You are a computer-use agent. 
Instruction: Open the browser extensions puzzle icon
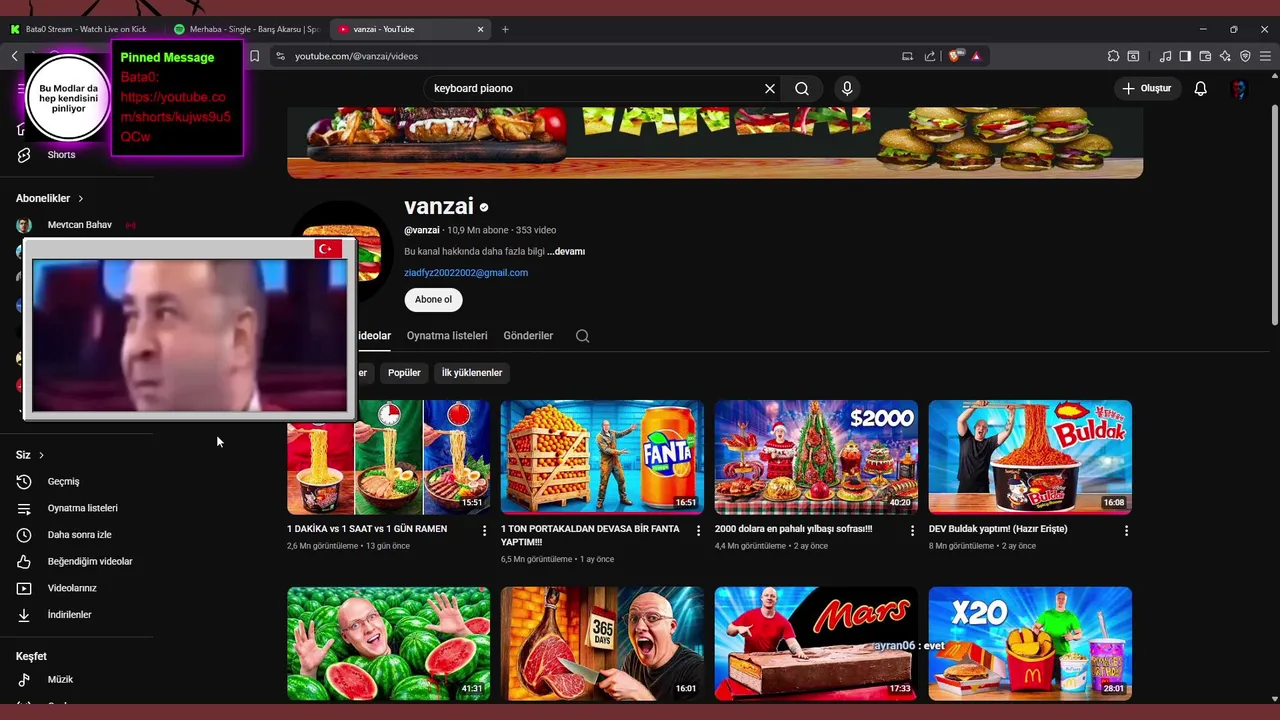pos(1113,56)
